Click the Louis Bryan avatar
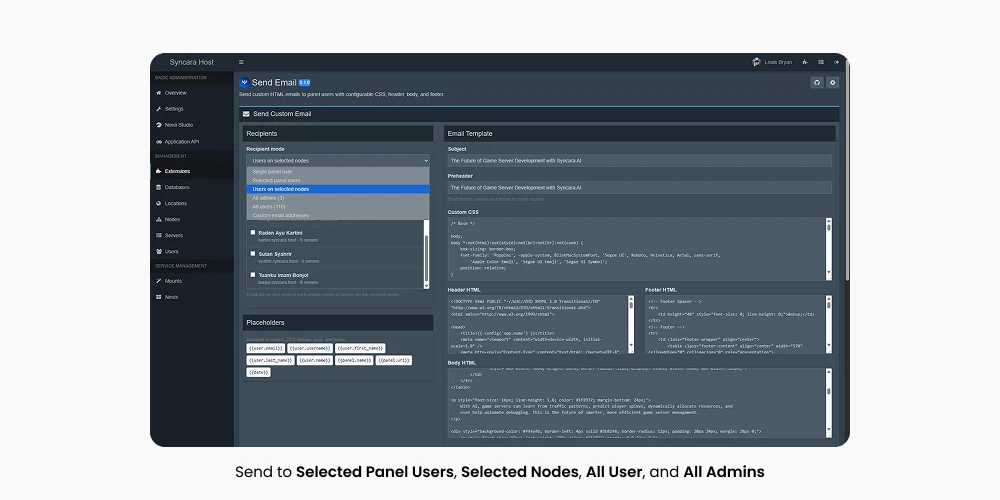 point(756,62)
